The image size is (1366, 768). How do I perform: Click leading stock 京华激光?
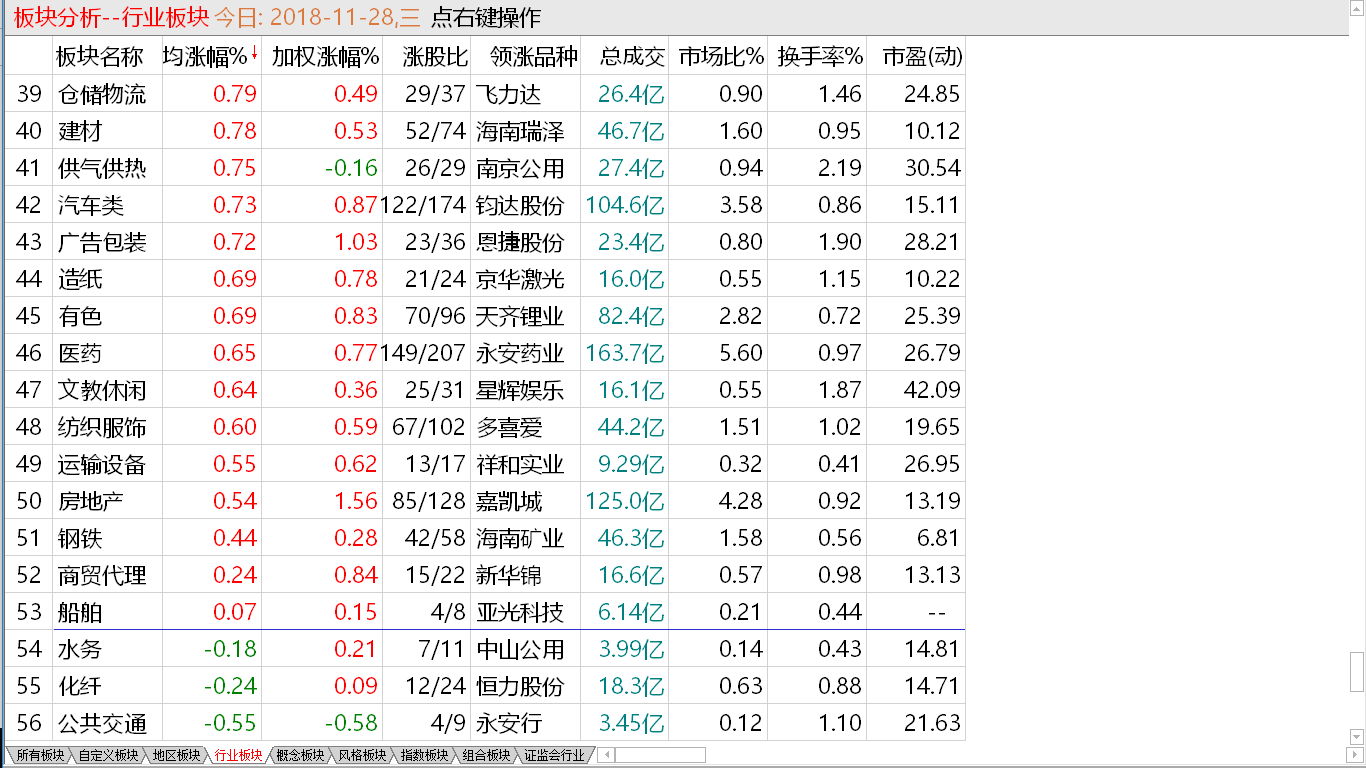tap(520, 279)
